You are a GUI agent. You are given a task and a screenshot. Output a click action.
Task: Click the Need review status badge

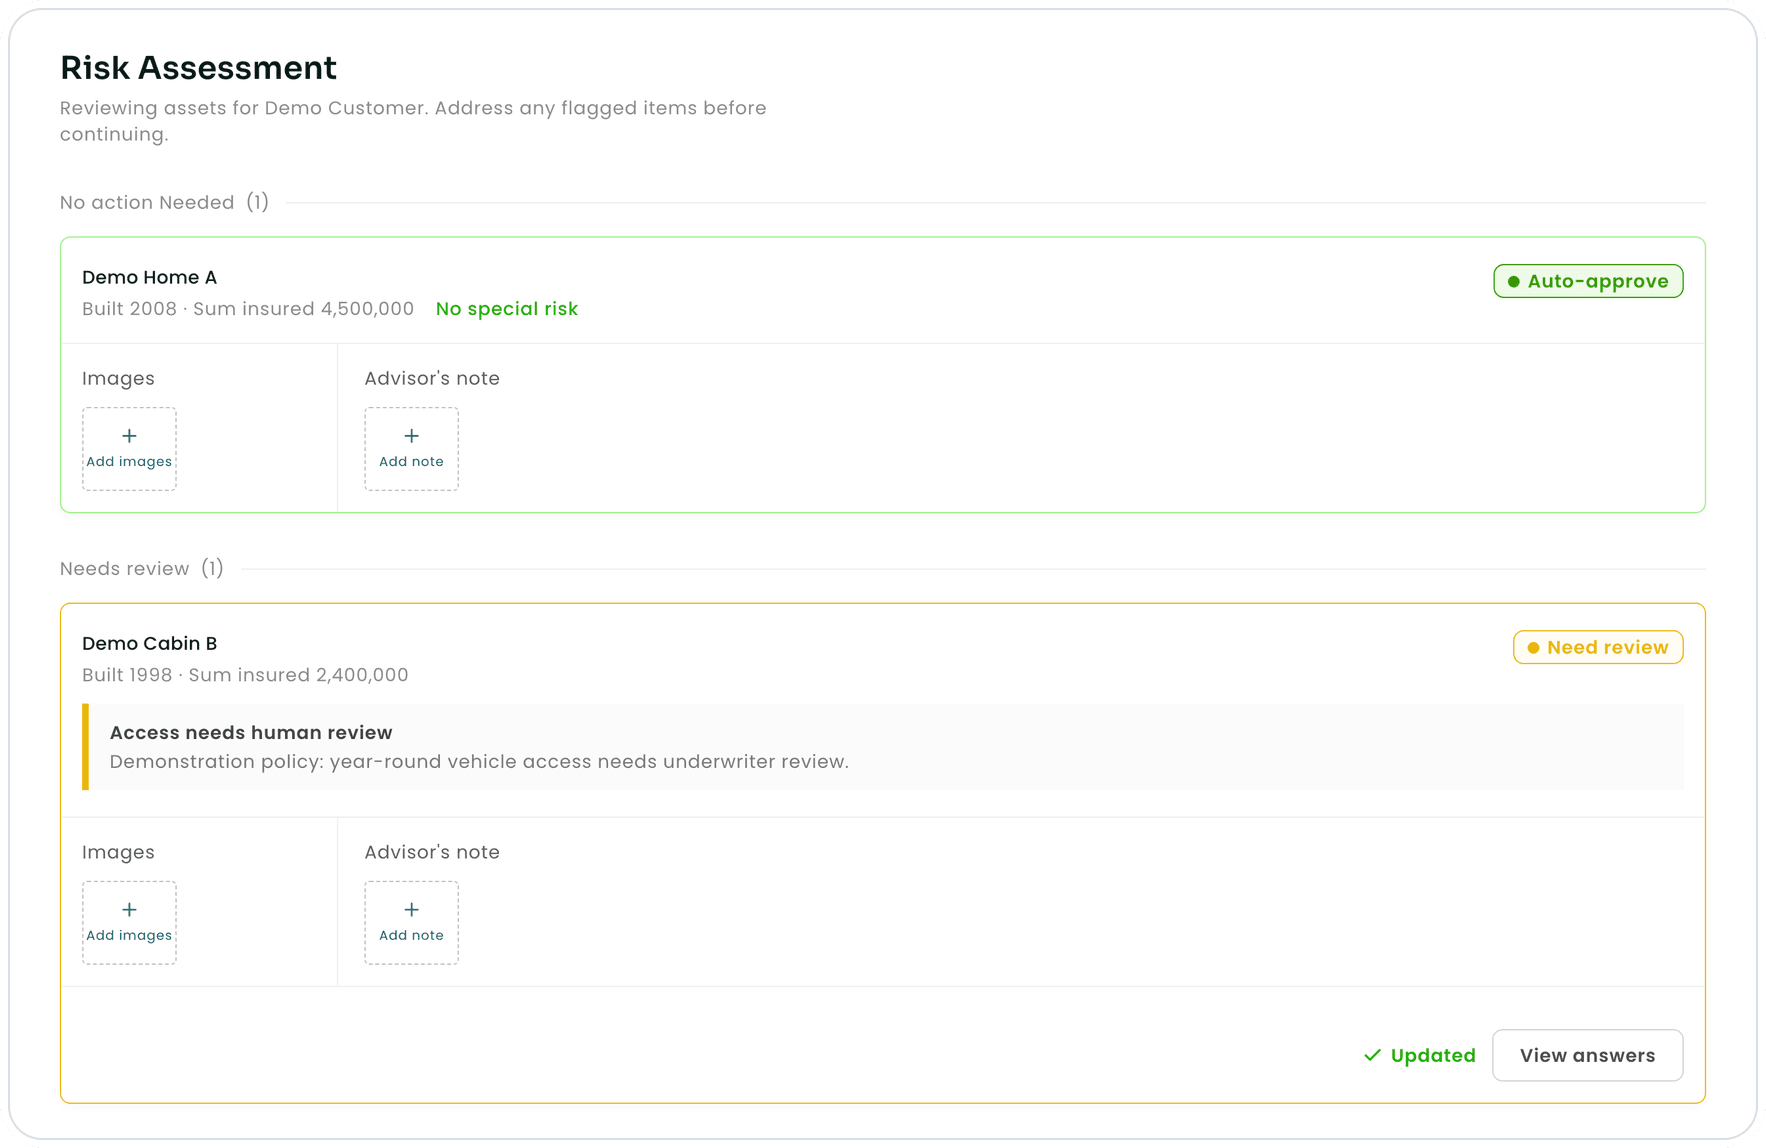point(1598,647)
